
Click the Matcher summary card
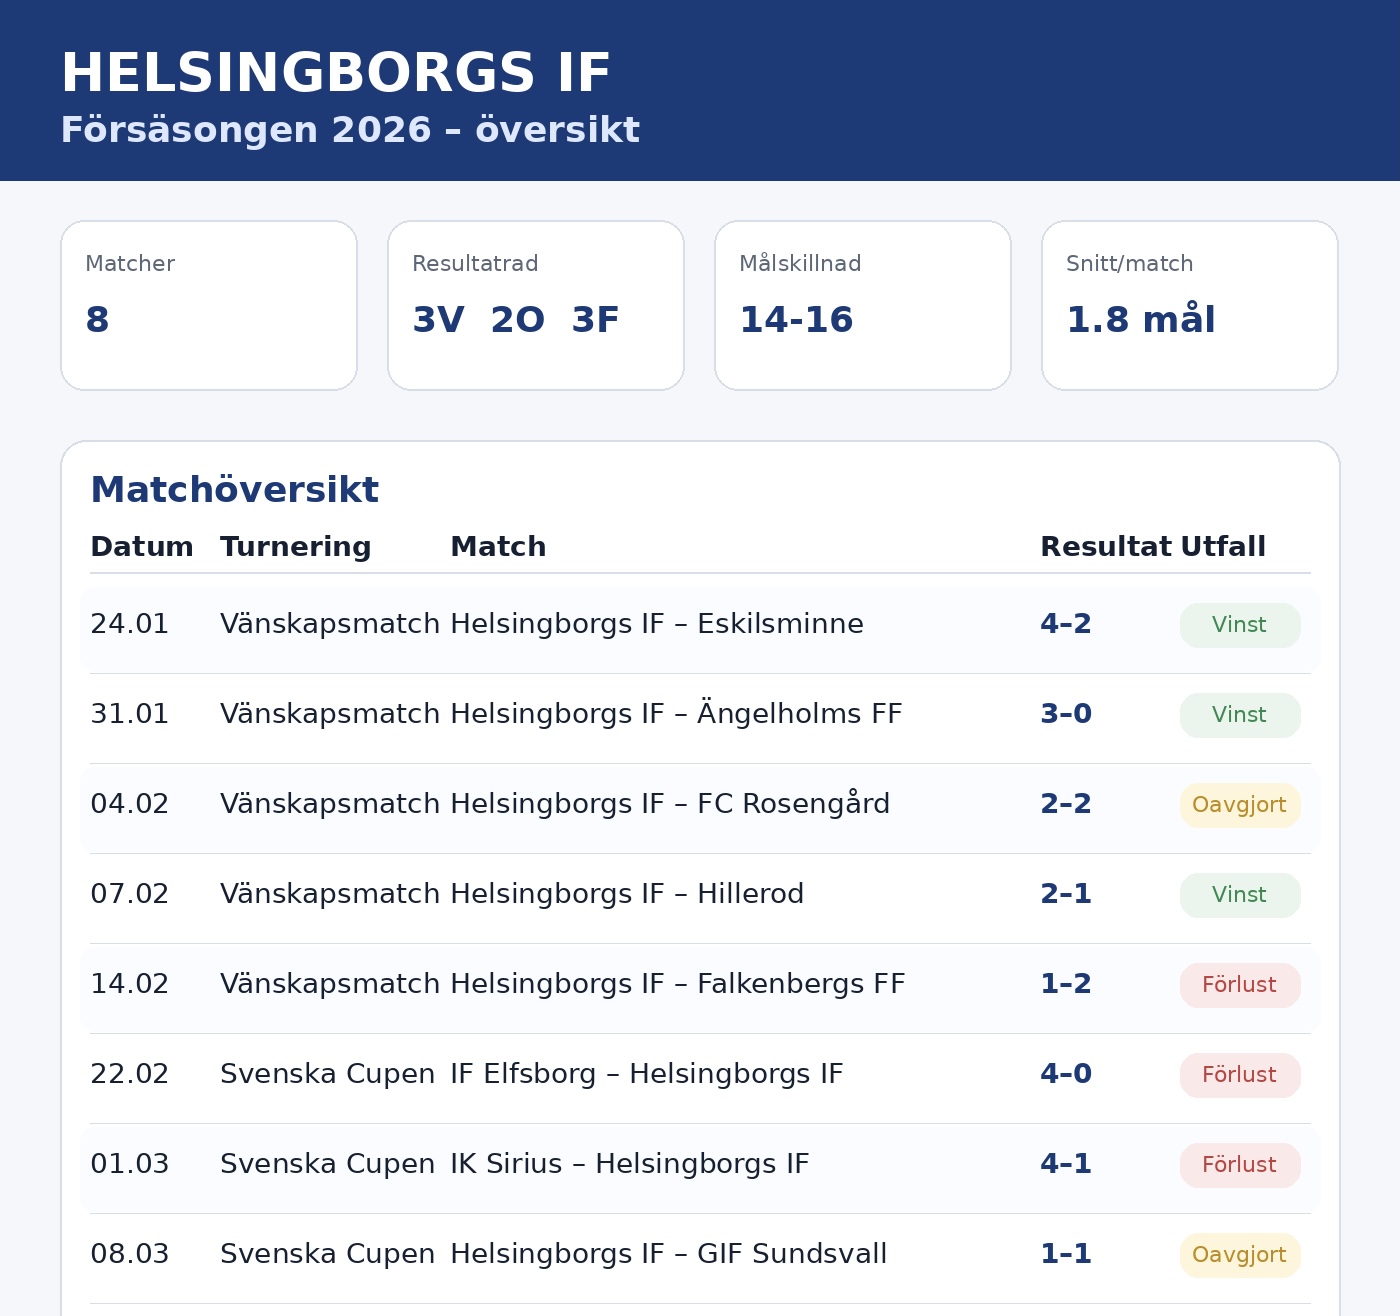(209, 305)
